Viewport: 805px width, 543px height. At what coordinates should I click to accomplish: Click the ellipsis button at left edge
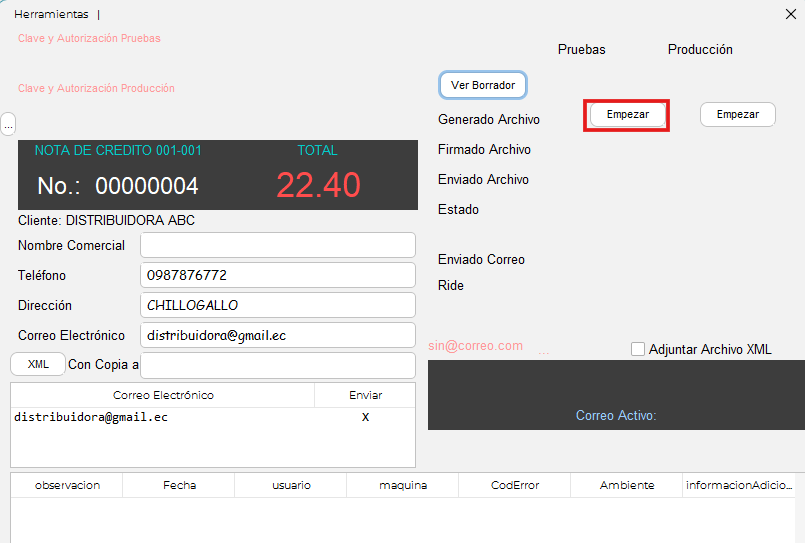pyautogui.click(x=8, y=124)
